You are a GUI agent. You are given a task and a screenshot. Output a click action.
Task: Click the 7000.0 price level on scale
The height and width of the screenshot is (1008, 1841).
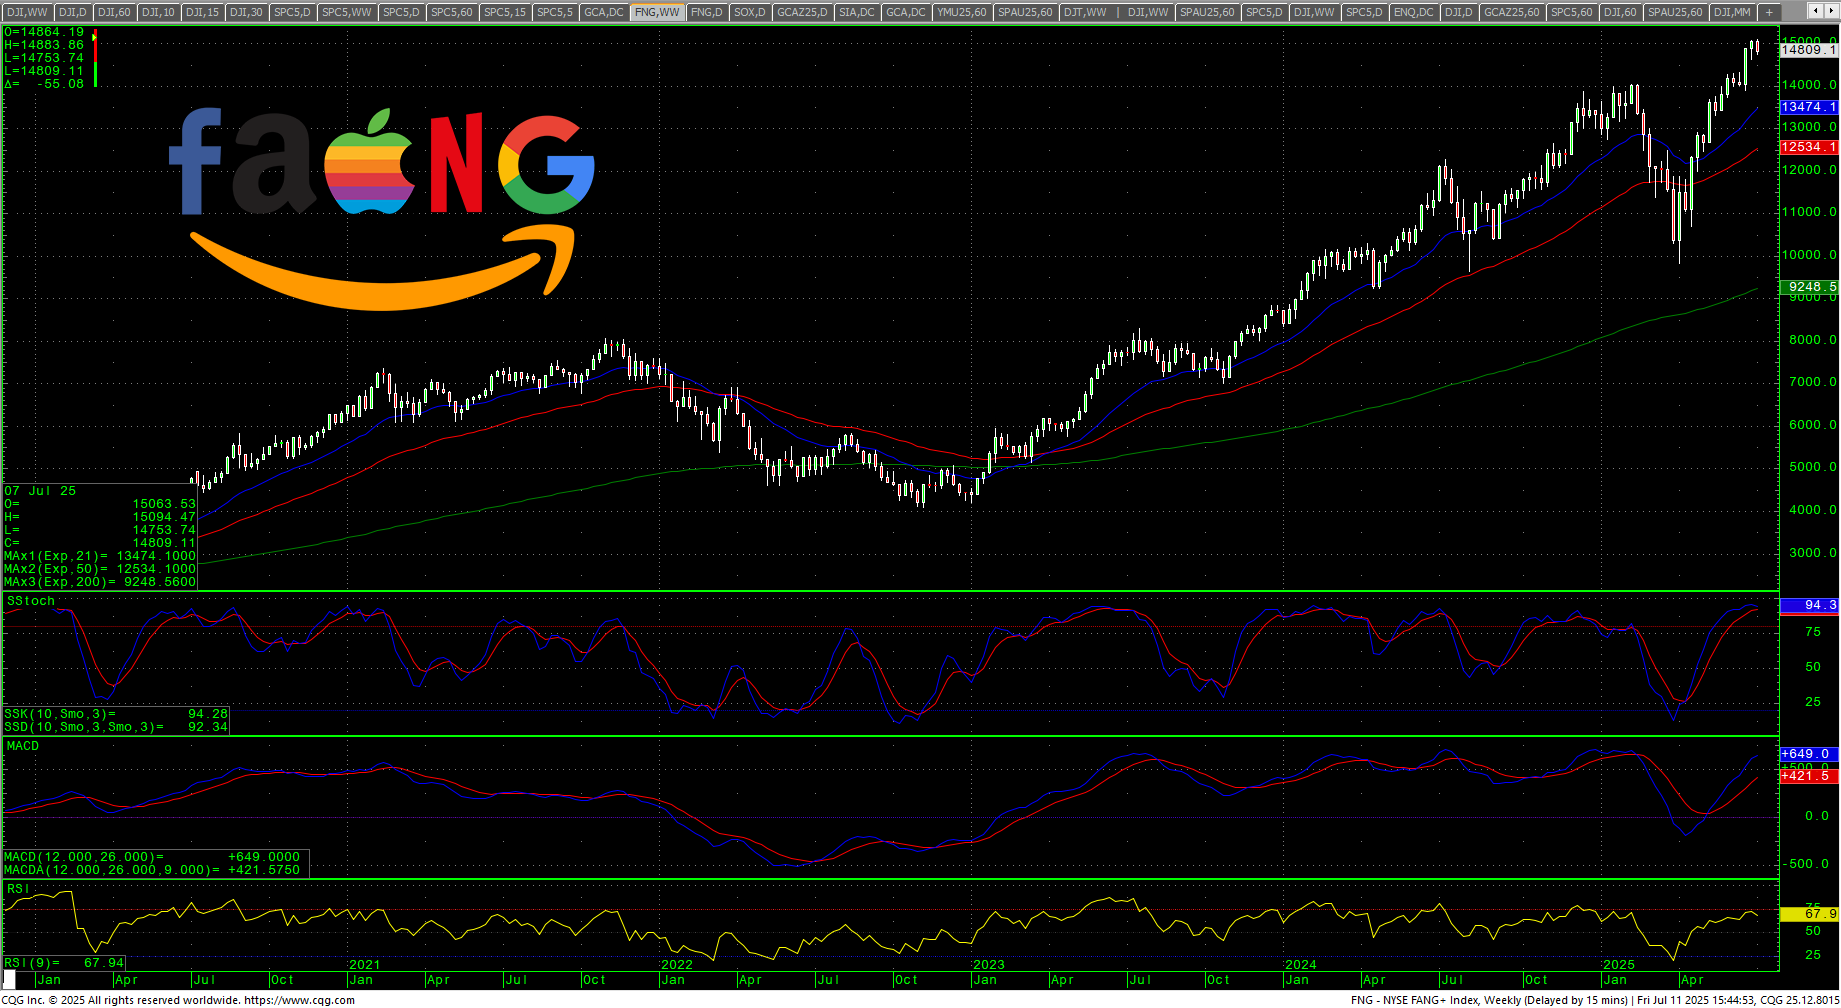[x=1812, y=382]
